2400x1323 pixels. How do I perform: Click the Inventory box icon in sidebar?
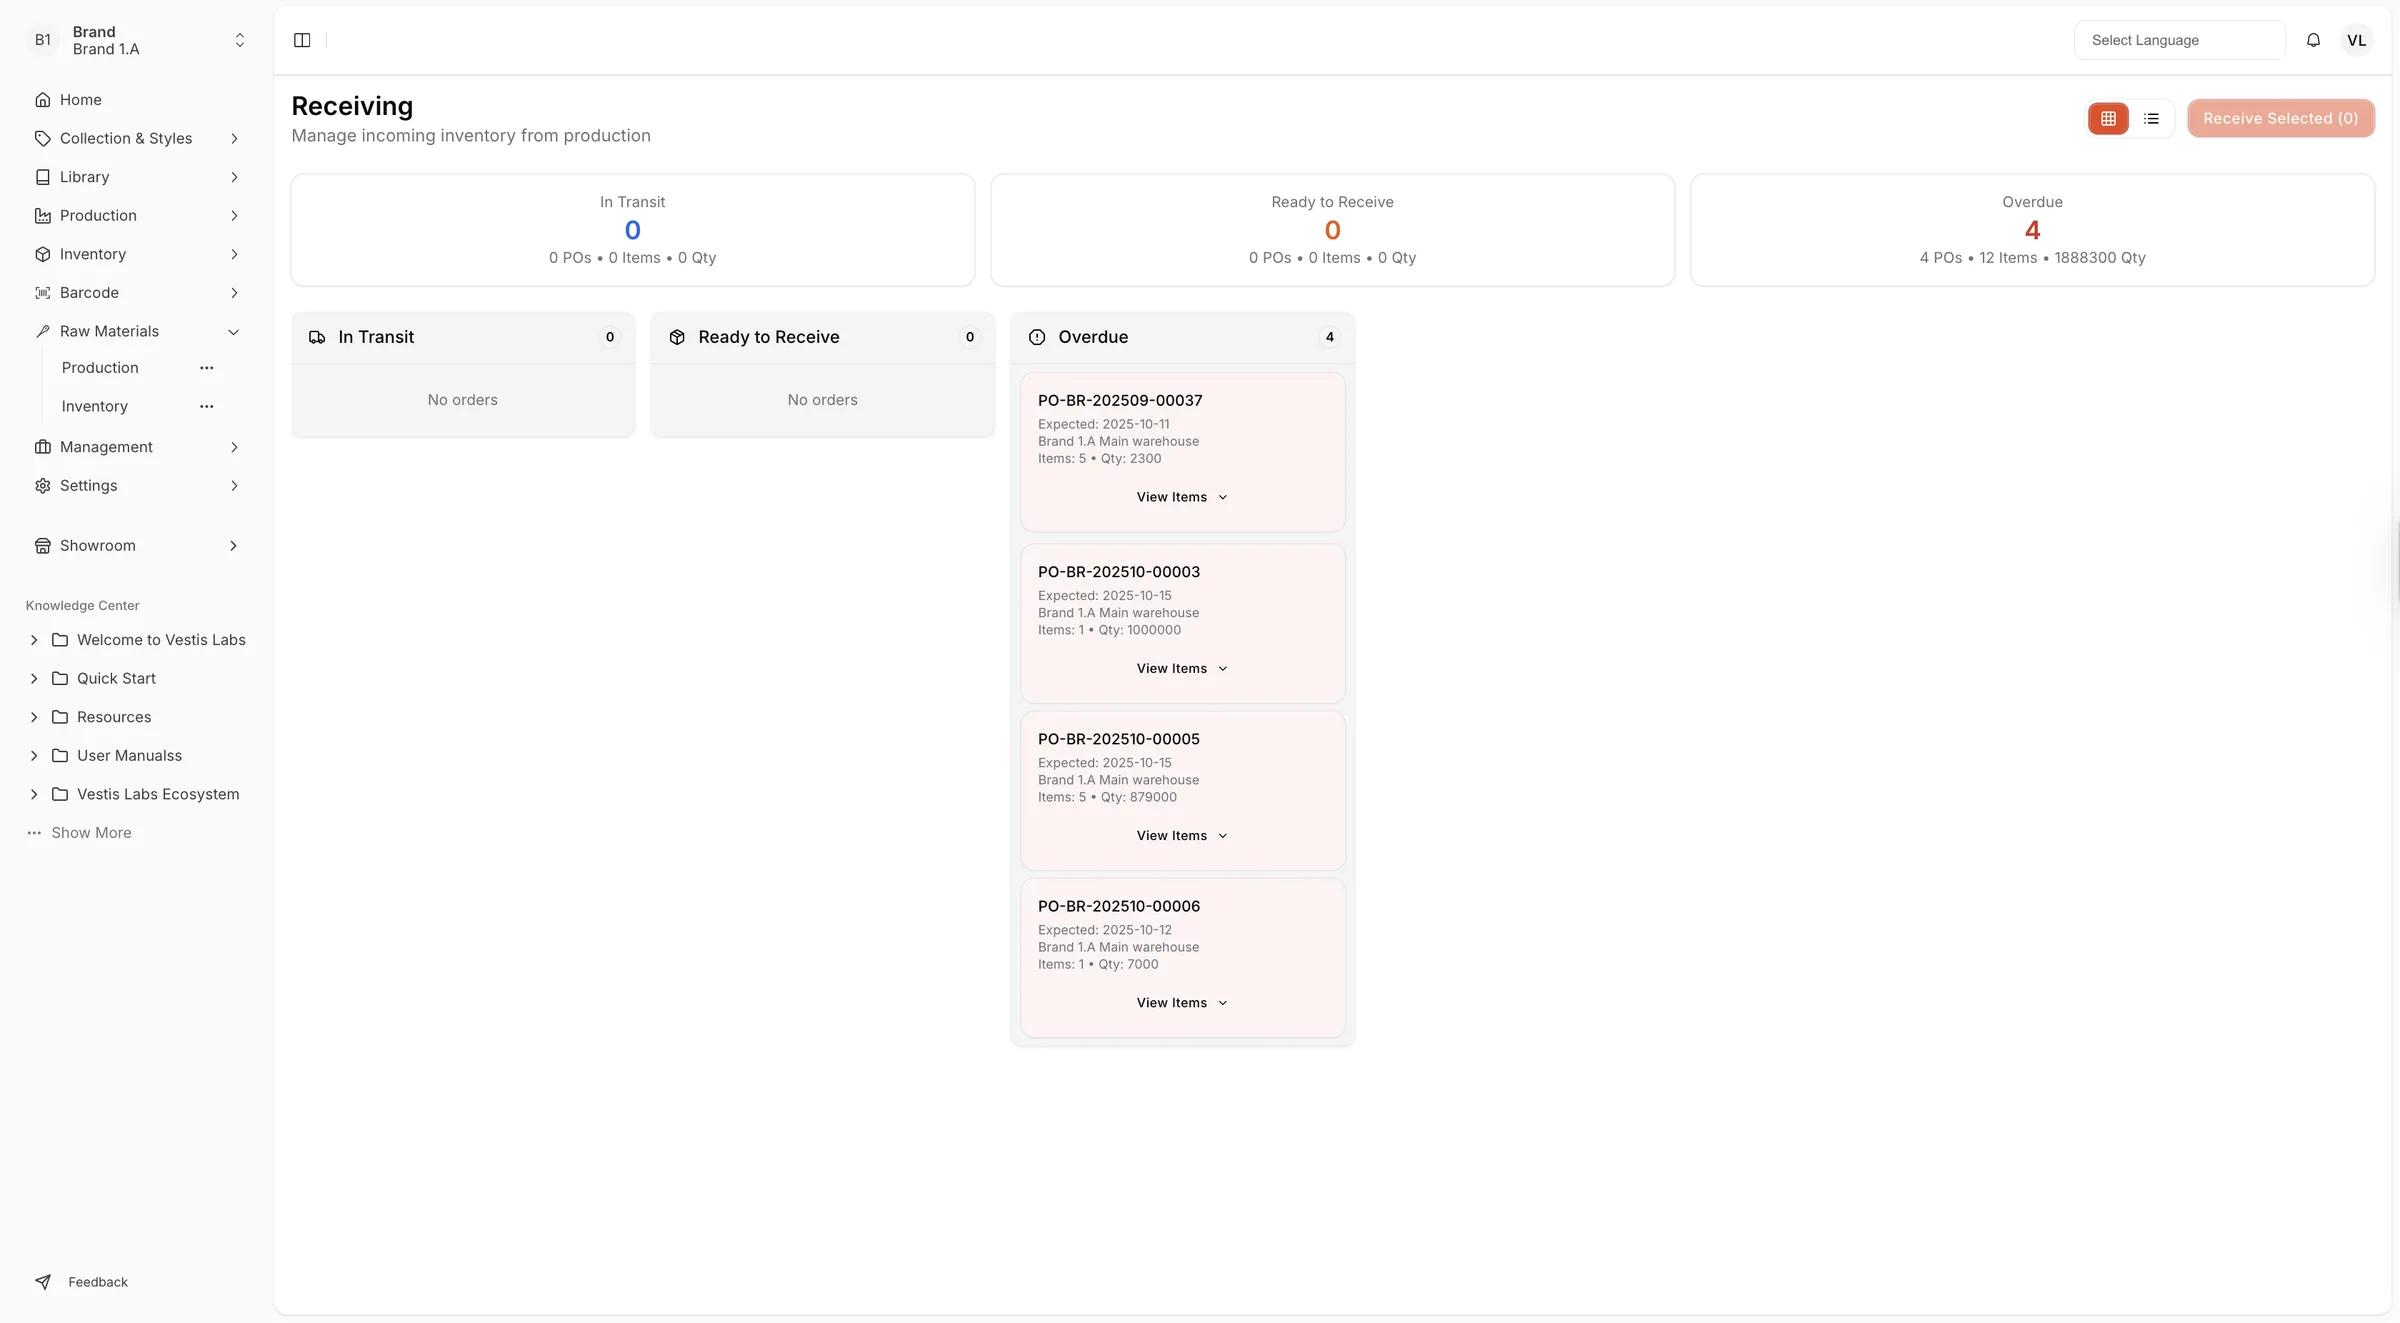click(42, 254)
